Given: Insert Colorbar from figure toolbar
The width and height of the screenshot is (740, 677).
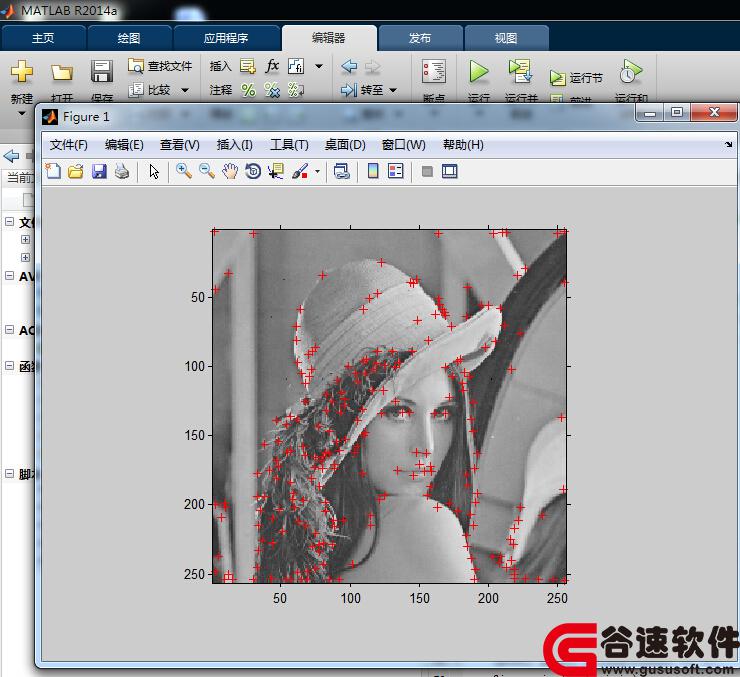Looking at the screenshot, I should pos(373,171).
